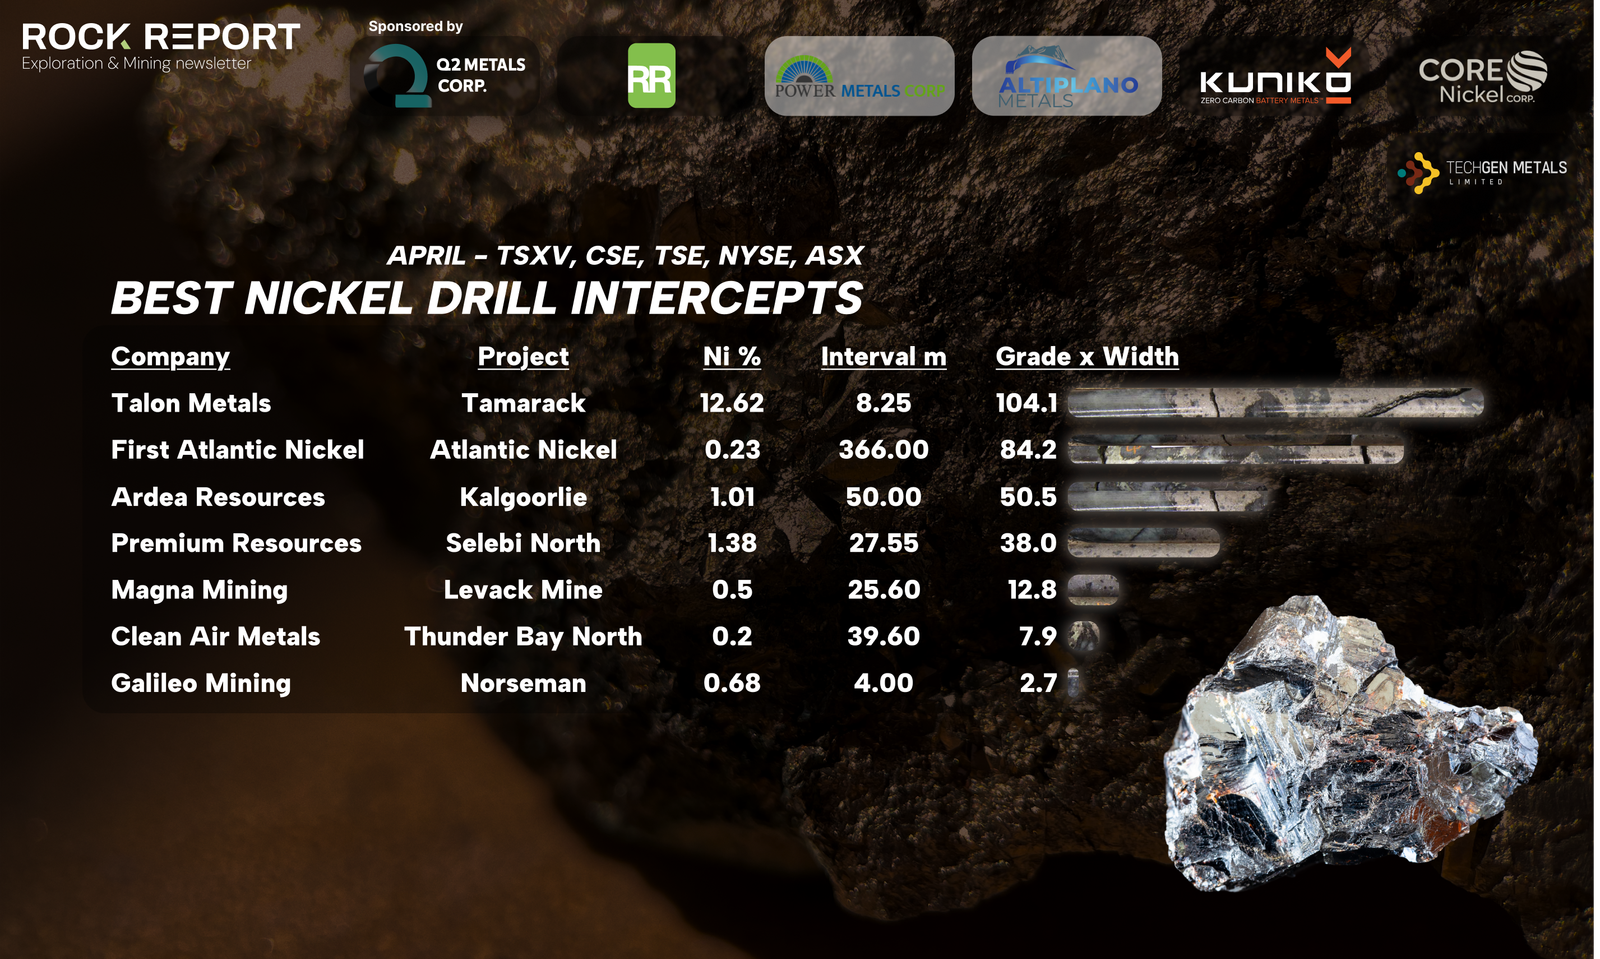
Task: Click the Clean Air Metals company name
Action: tap(215, 636)
